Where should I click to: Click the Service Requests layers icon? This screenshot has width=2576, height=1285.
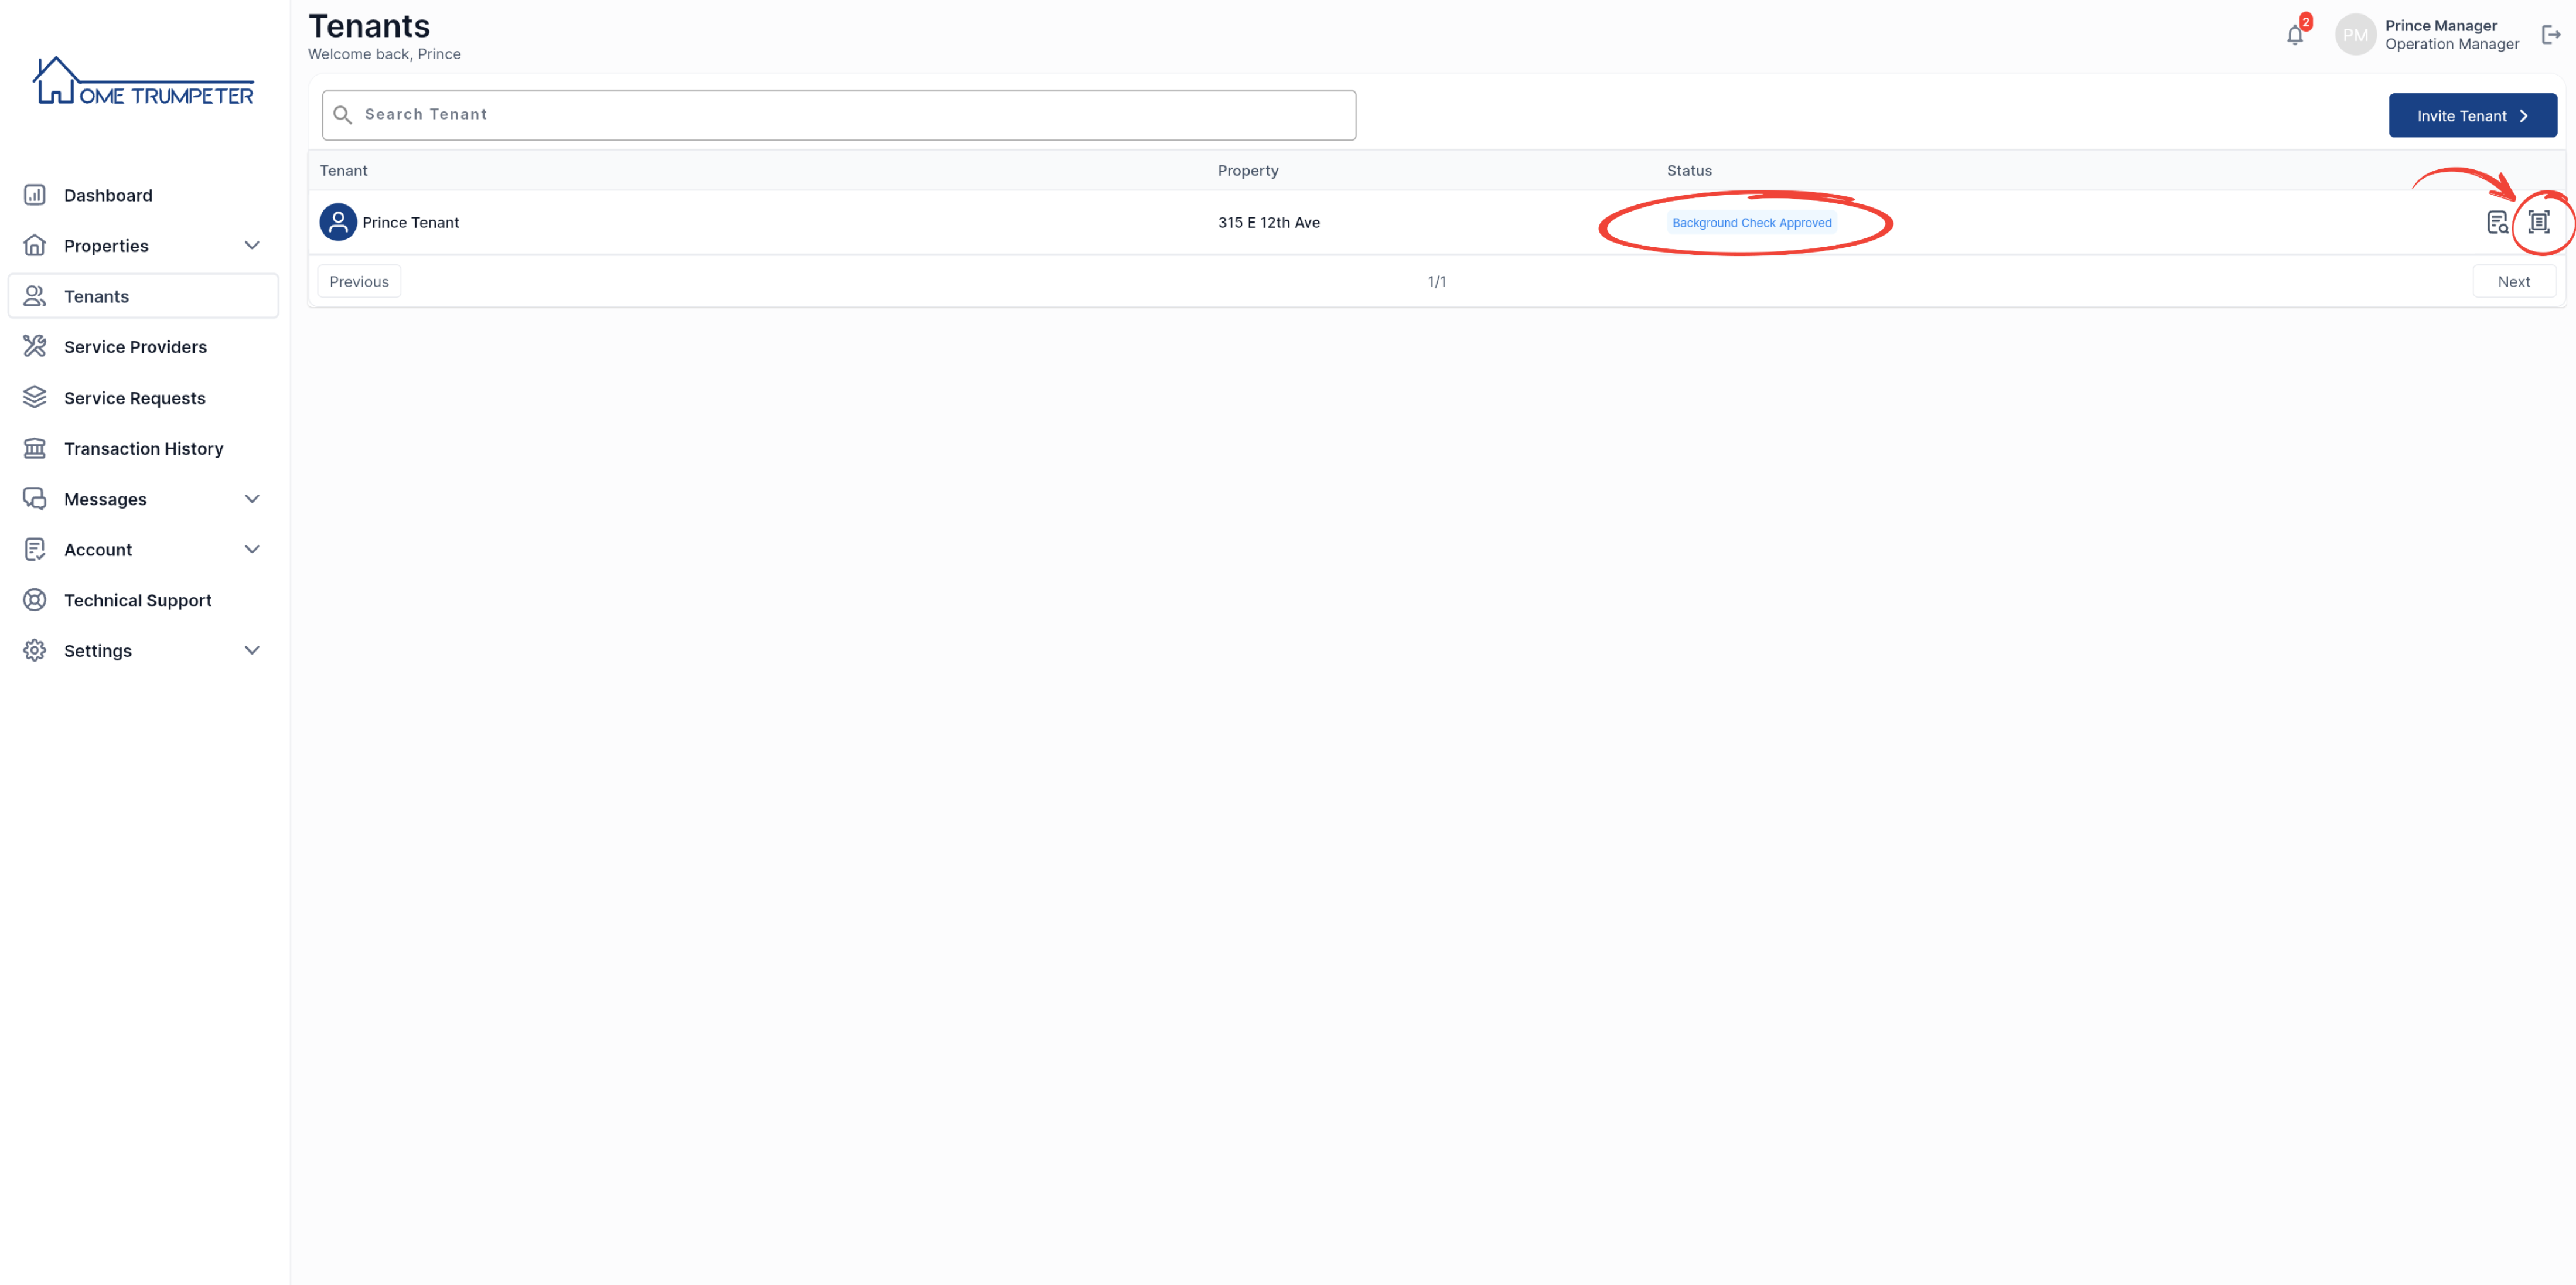point(35,397)
